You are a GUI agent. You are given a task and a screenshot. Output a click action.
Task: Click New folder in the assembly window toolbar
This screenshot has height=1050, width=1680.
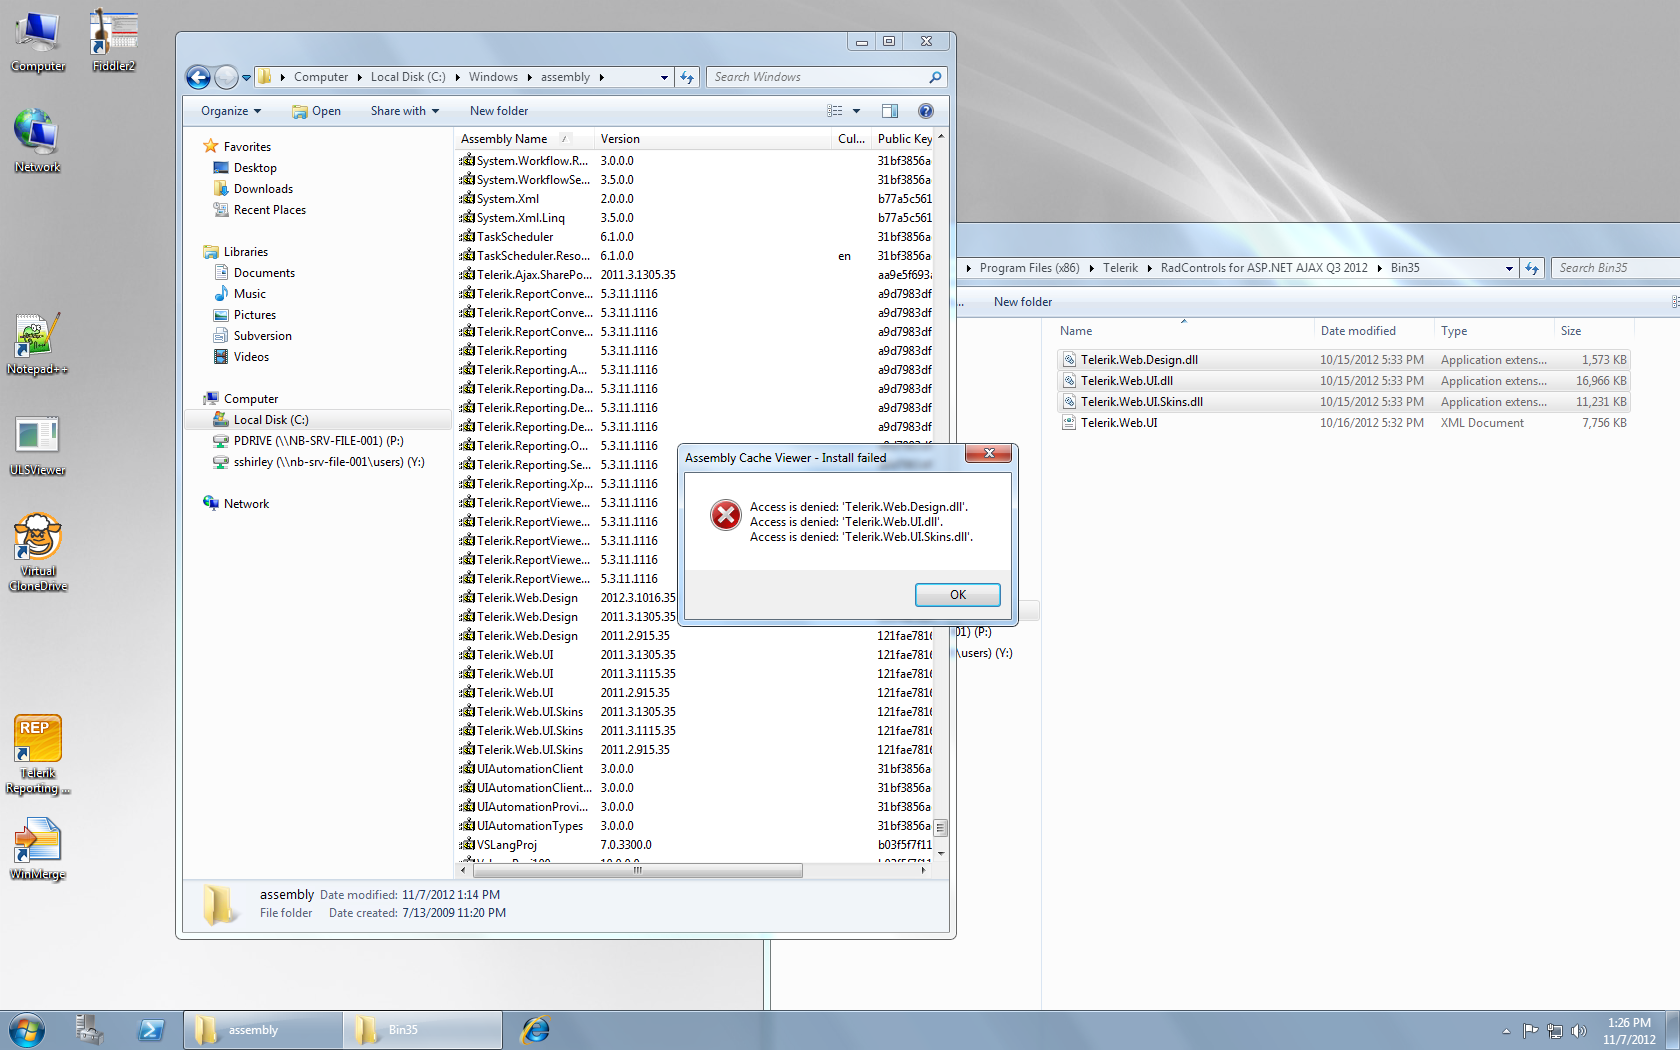coord(499,111)
